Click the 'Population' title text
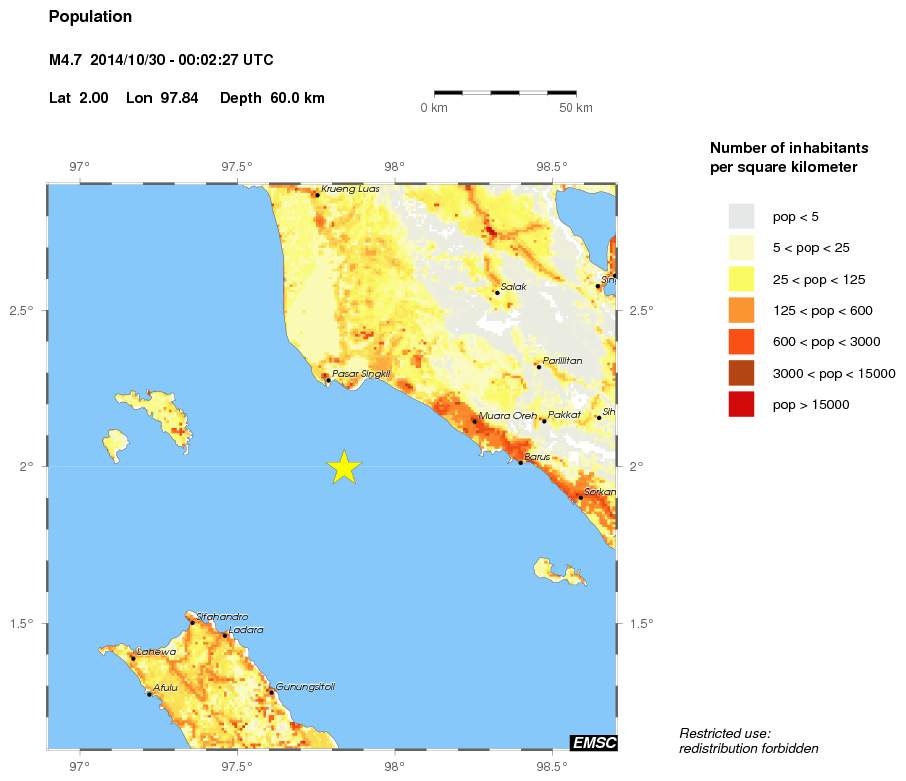This screenshot has width=906, height=781. coord(90,17)
